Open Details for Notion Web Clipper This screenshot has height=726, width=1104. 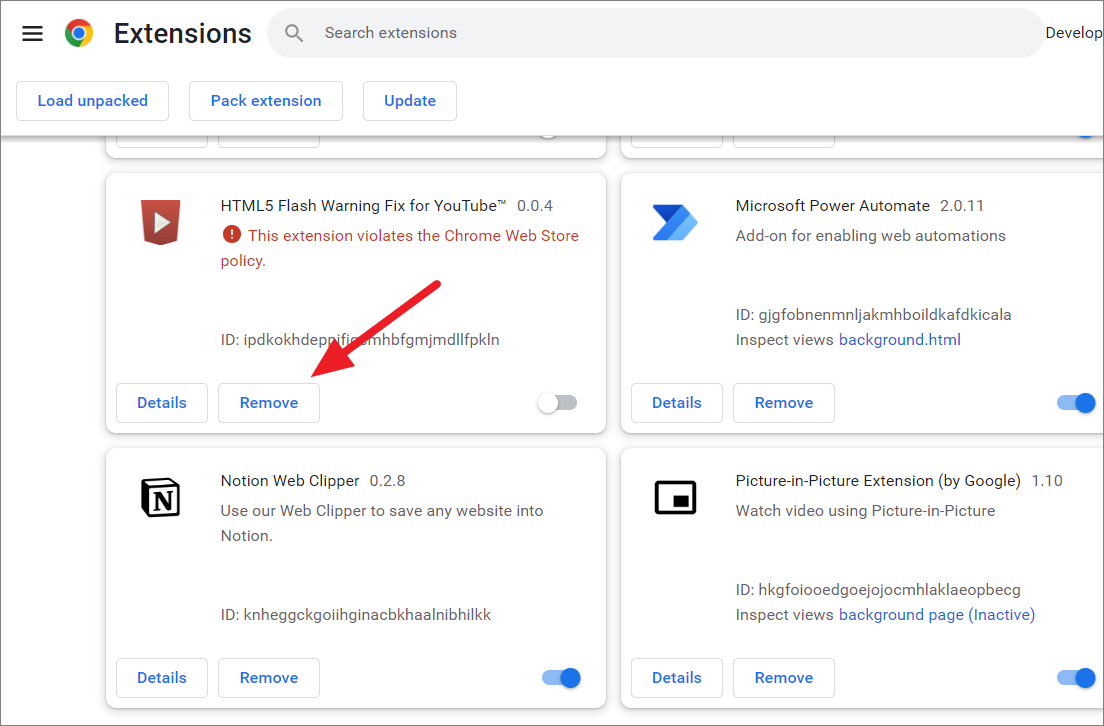162,678
